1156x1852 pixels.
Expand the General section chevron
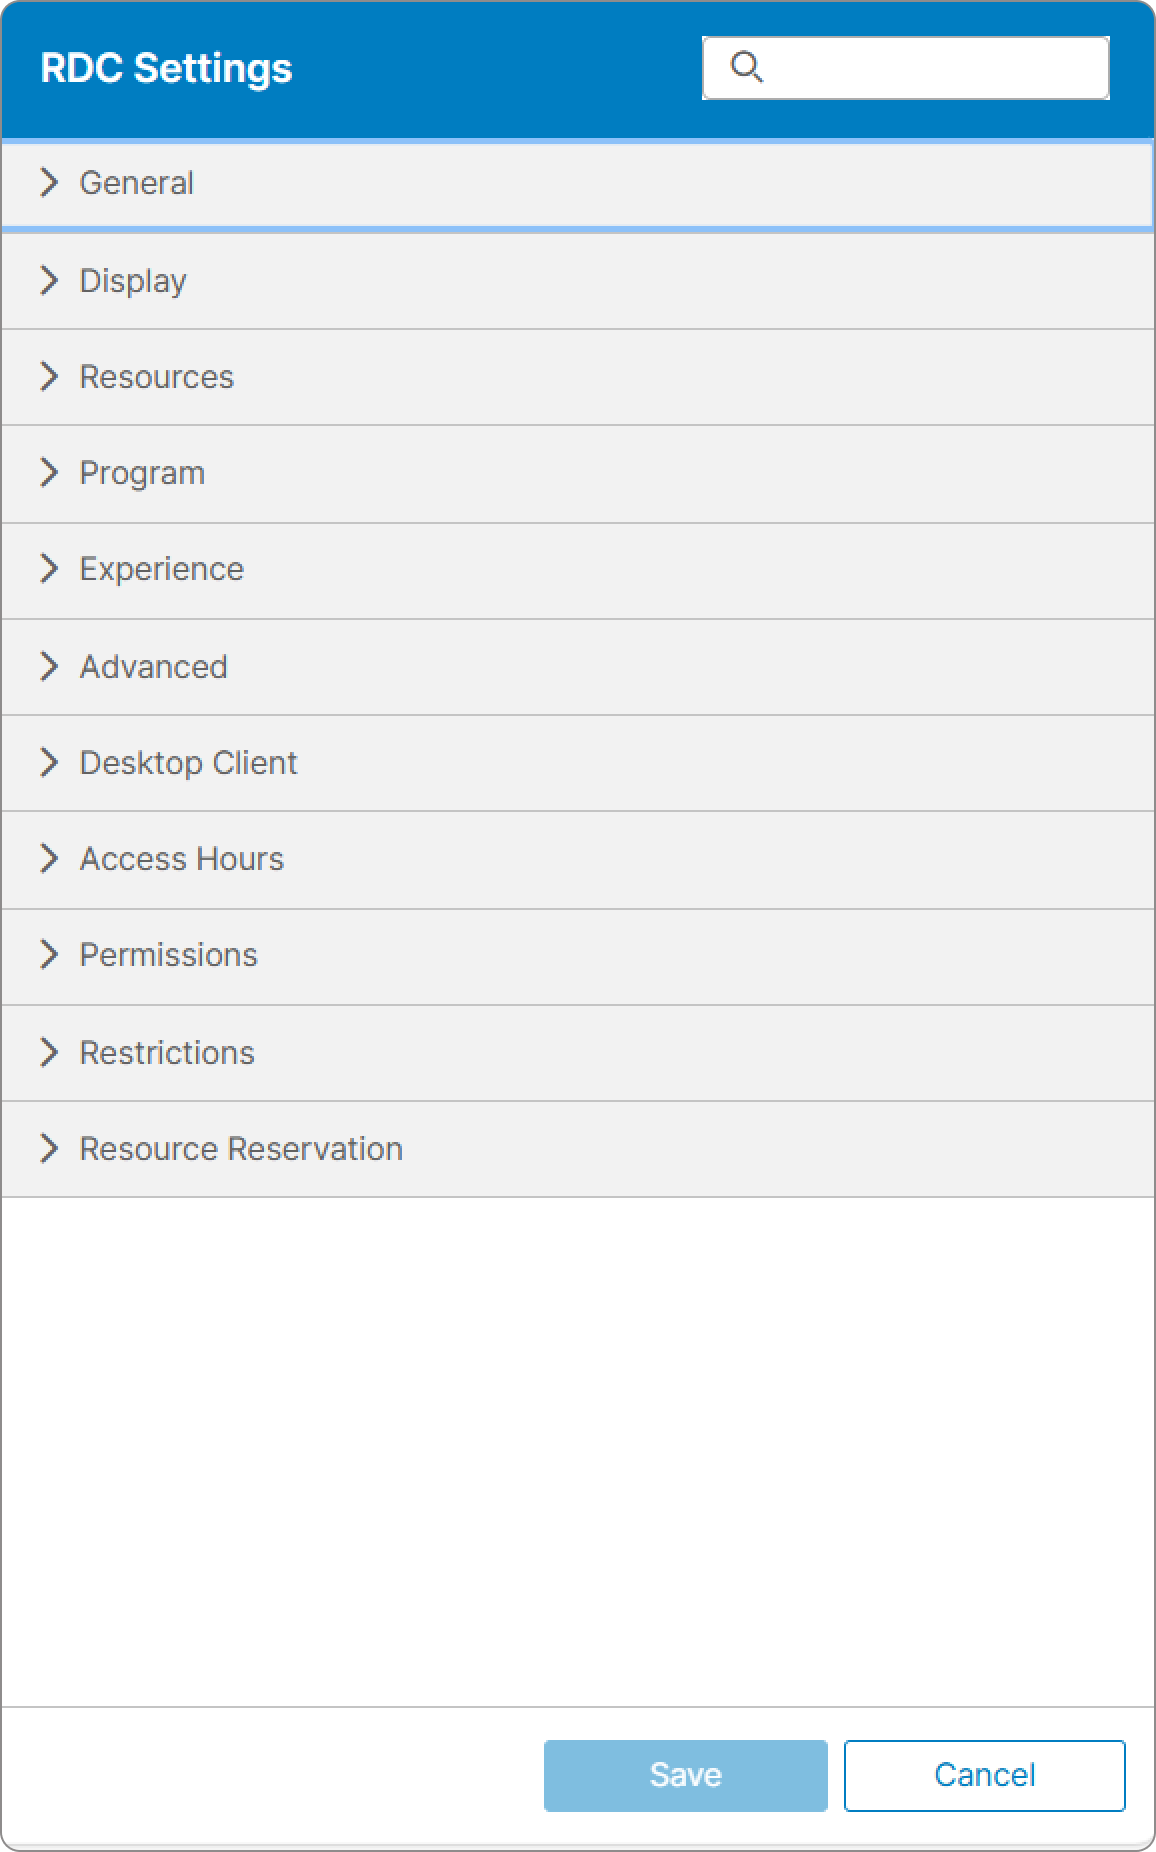48,182
